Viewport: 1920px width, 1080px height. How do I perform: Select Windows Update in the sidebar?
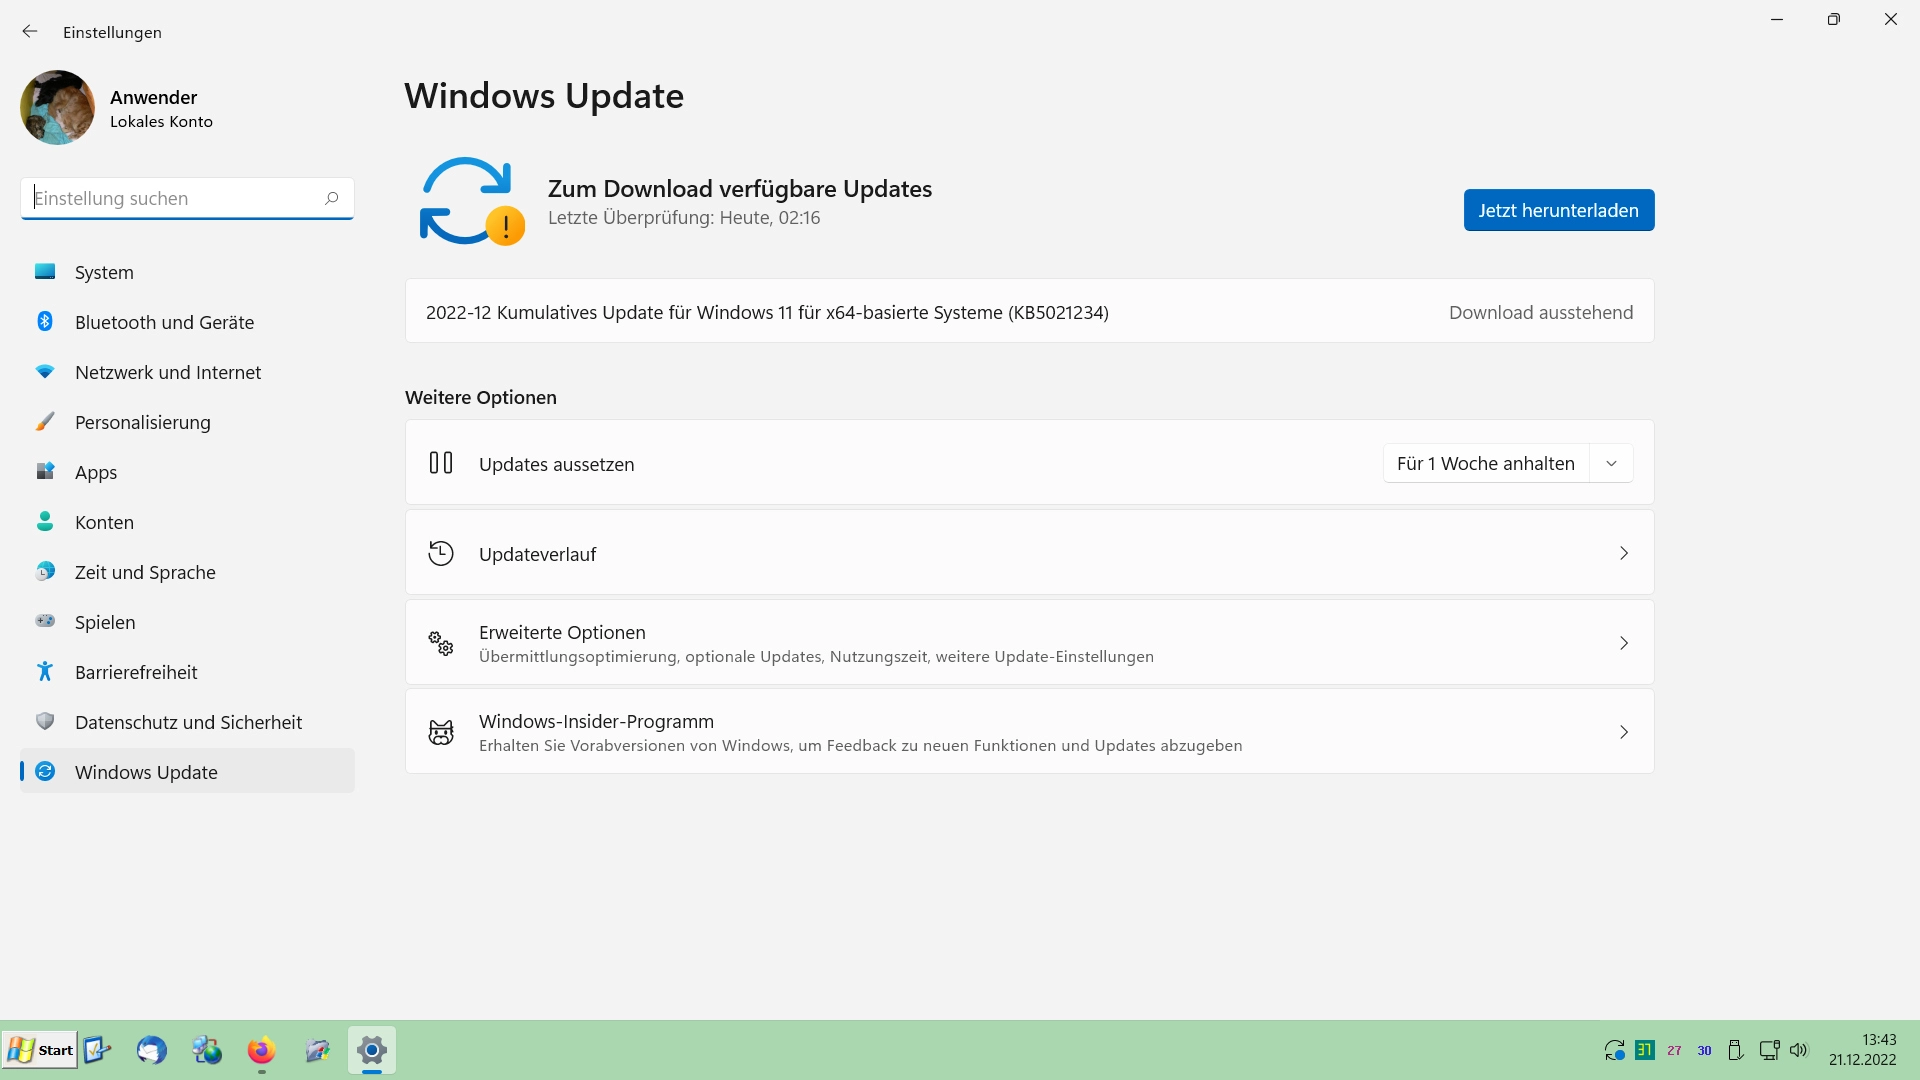tap(187, 772)
